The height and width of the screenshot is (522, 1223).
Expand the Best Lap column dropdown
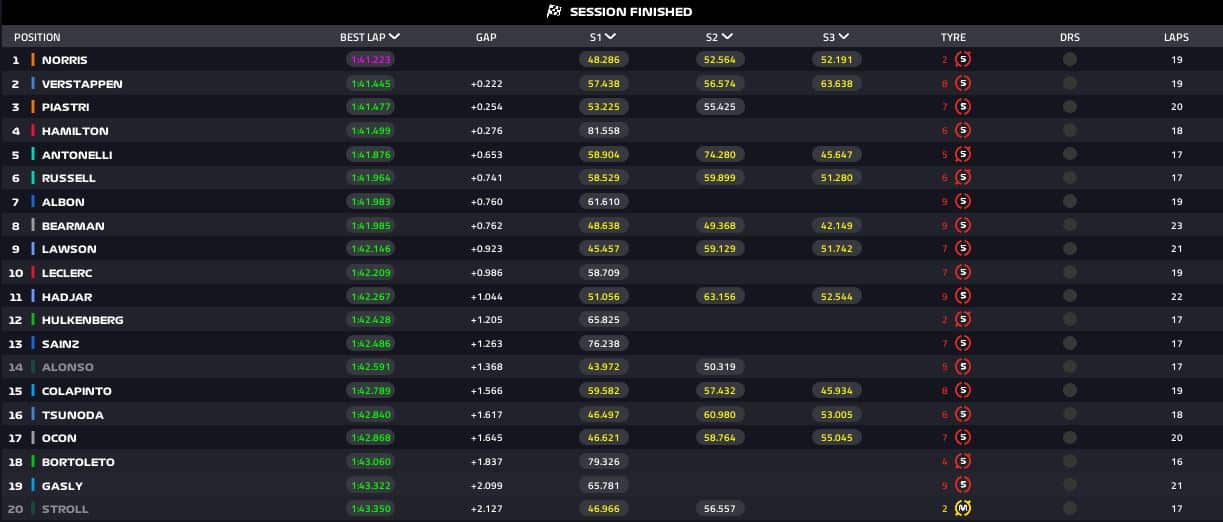pyautogui.click(x=394, y=37)
